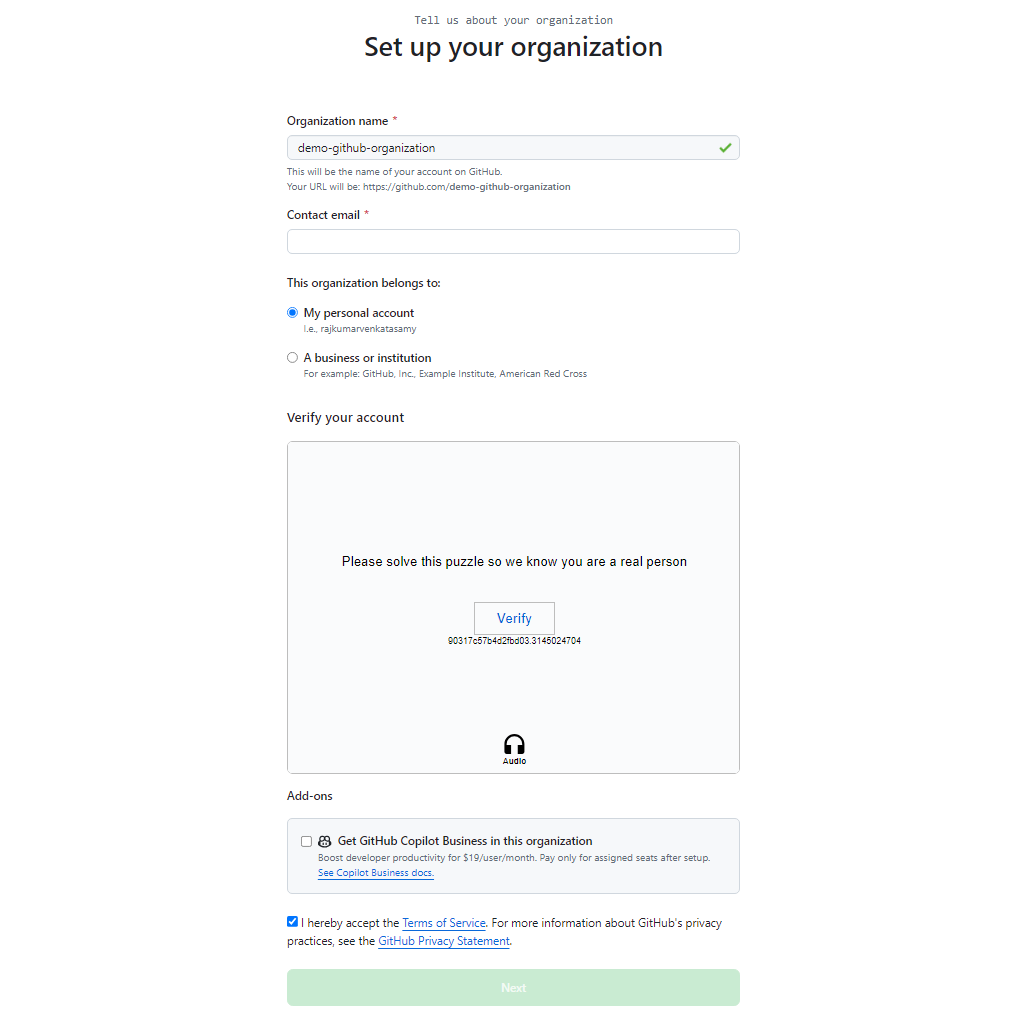Click the GitHub Copilot logo icon

click(x=324, y=841)
